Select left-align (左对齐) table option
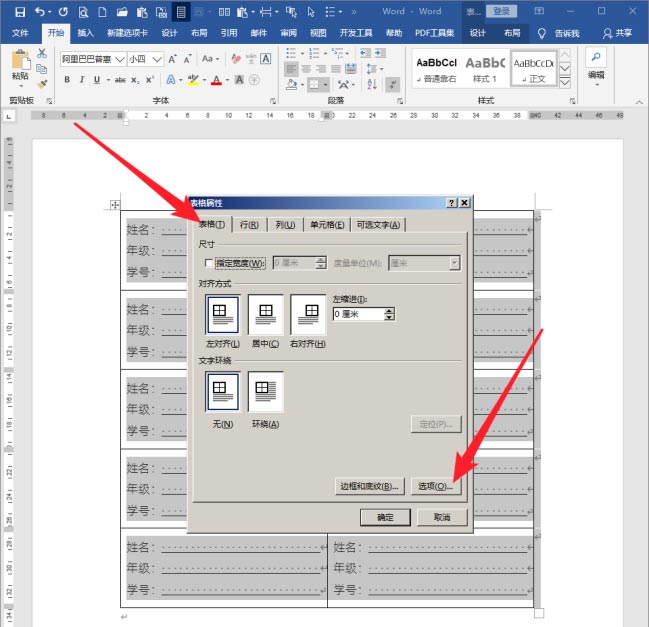Image resolution: width=649 pixels, height=627 pixels. click(223, 314)
